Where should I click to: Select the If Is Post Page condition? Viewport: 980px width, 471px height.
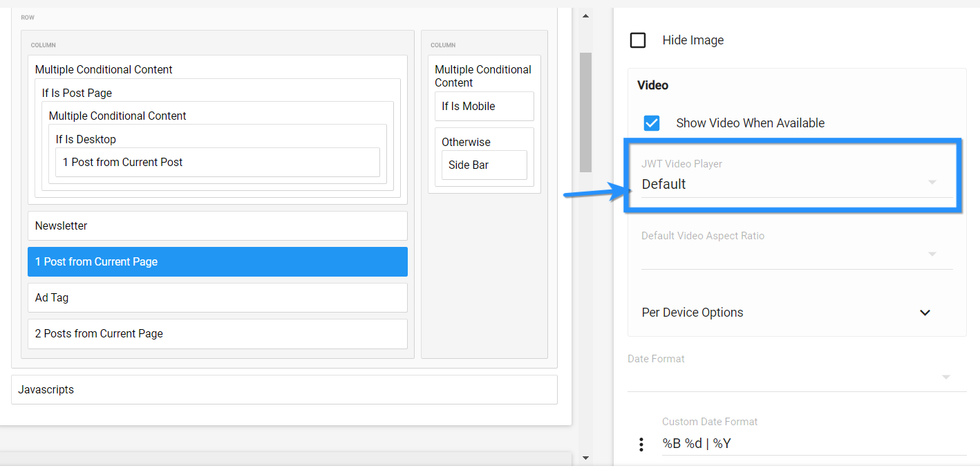click(77, 93)
